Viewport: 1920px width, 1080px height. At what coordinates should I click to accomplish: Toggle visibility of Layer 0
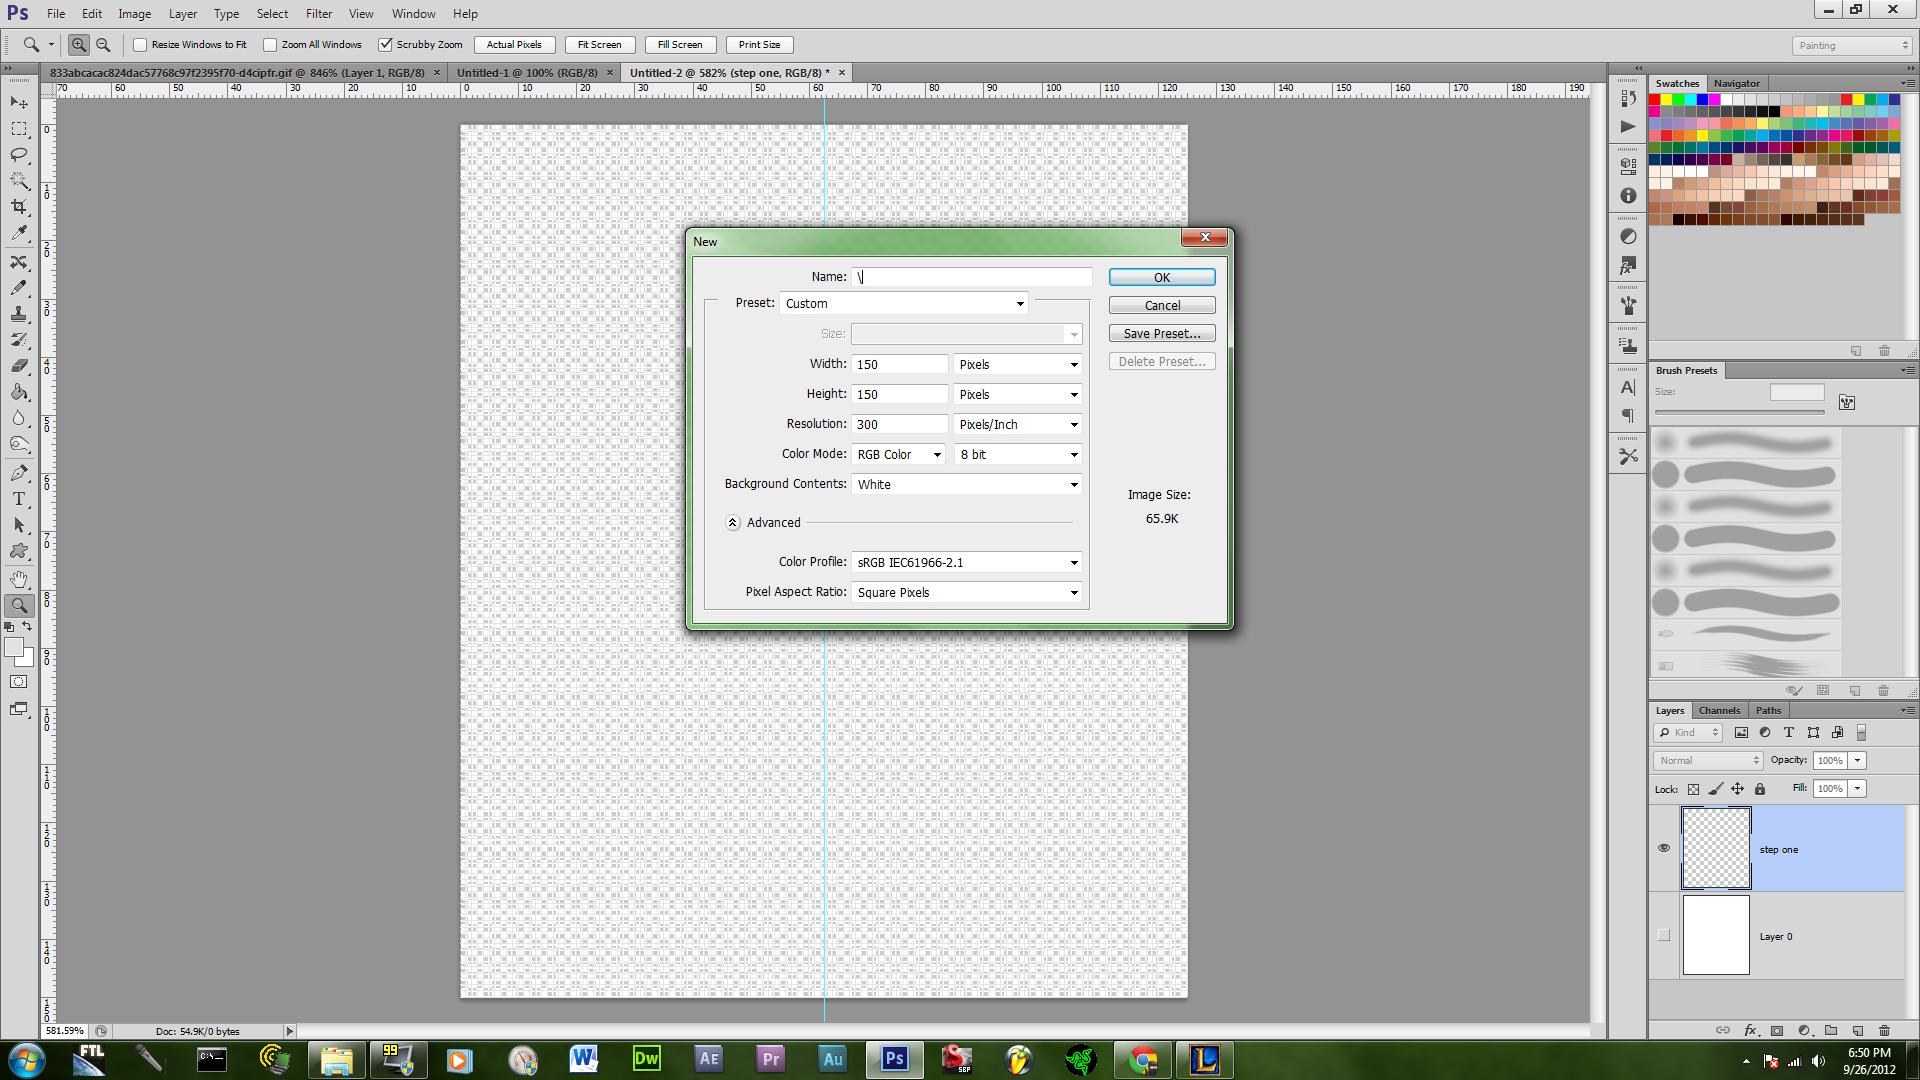(x=1664, y=935)
